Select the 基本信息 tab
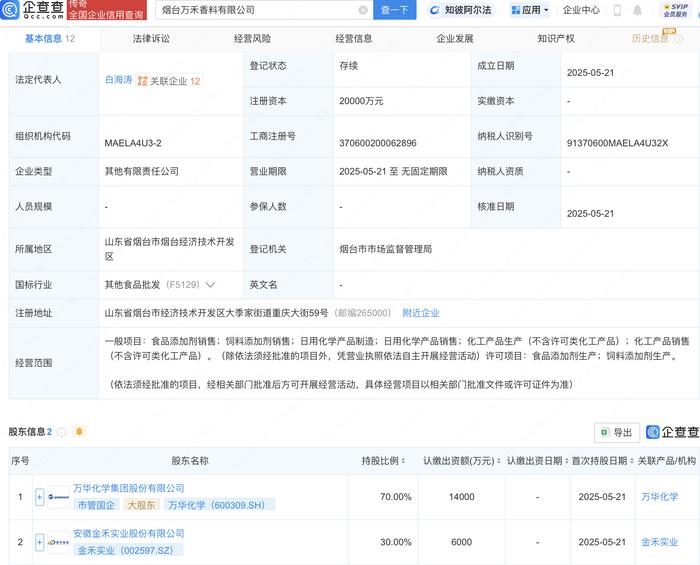The height and width of the screenshot is (565, 700). (50, 39)
